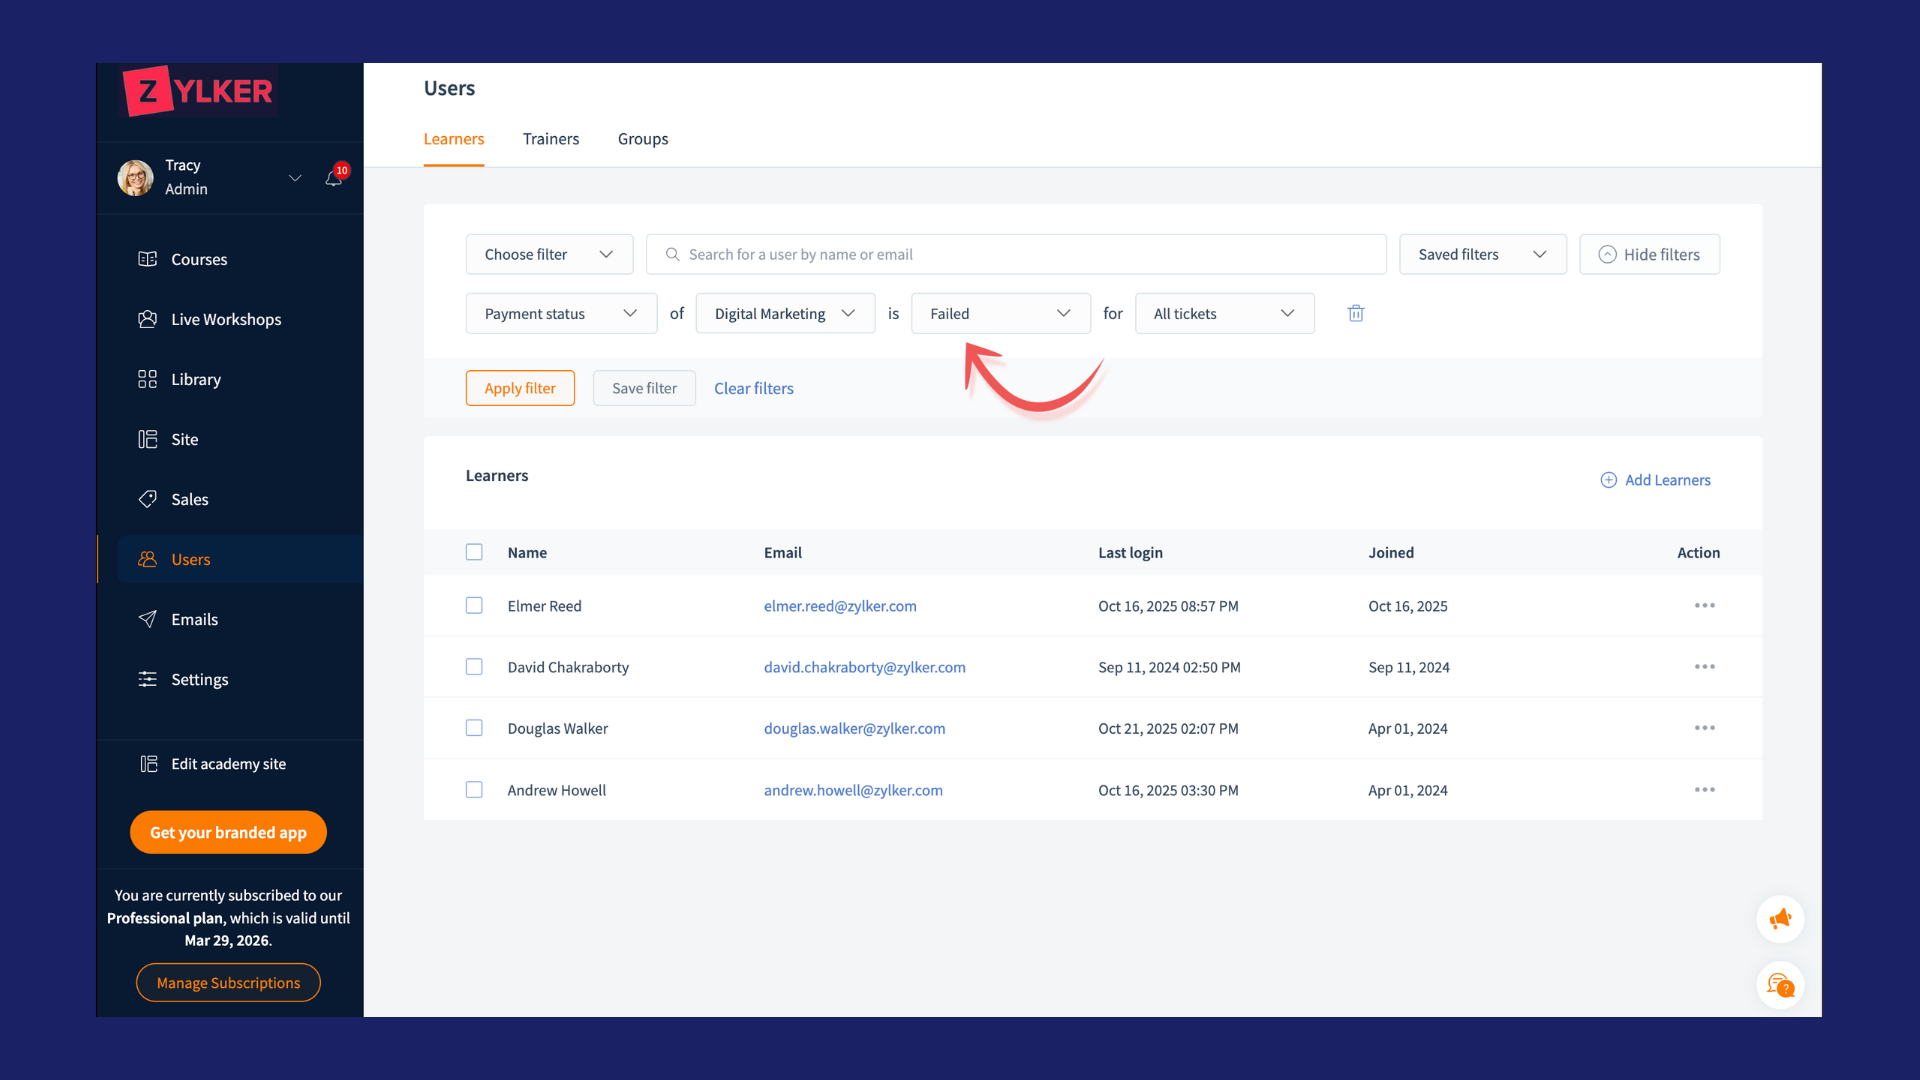Open the help chat icon

point(1780,985)
